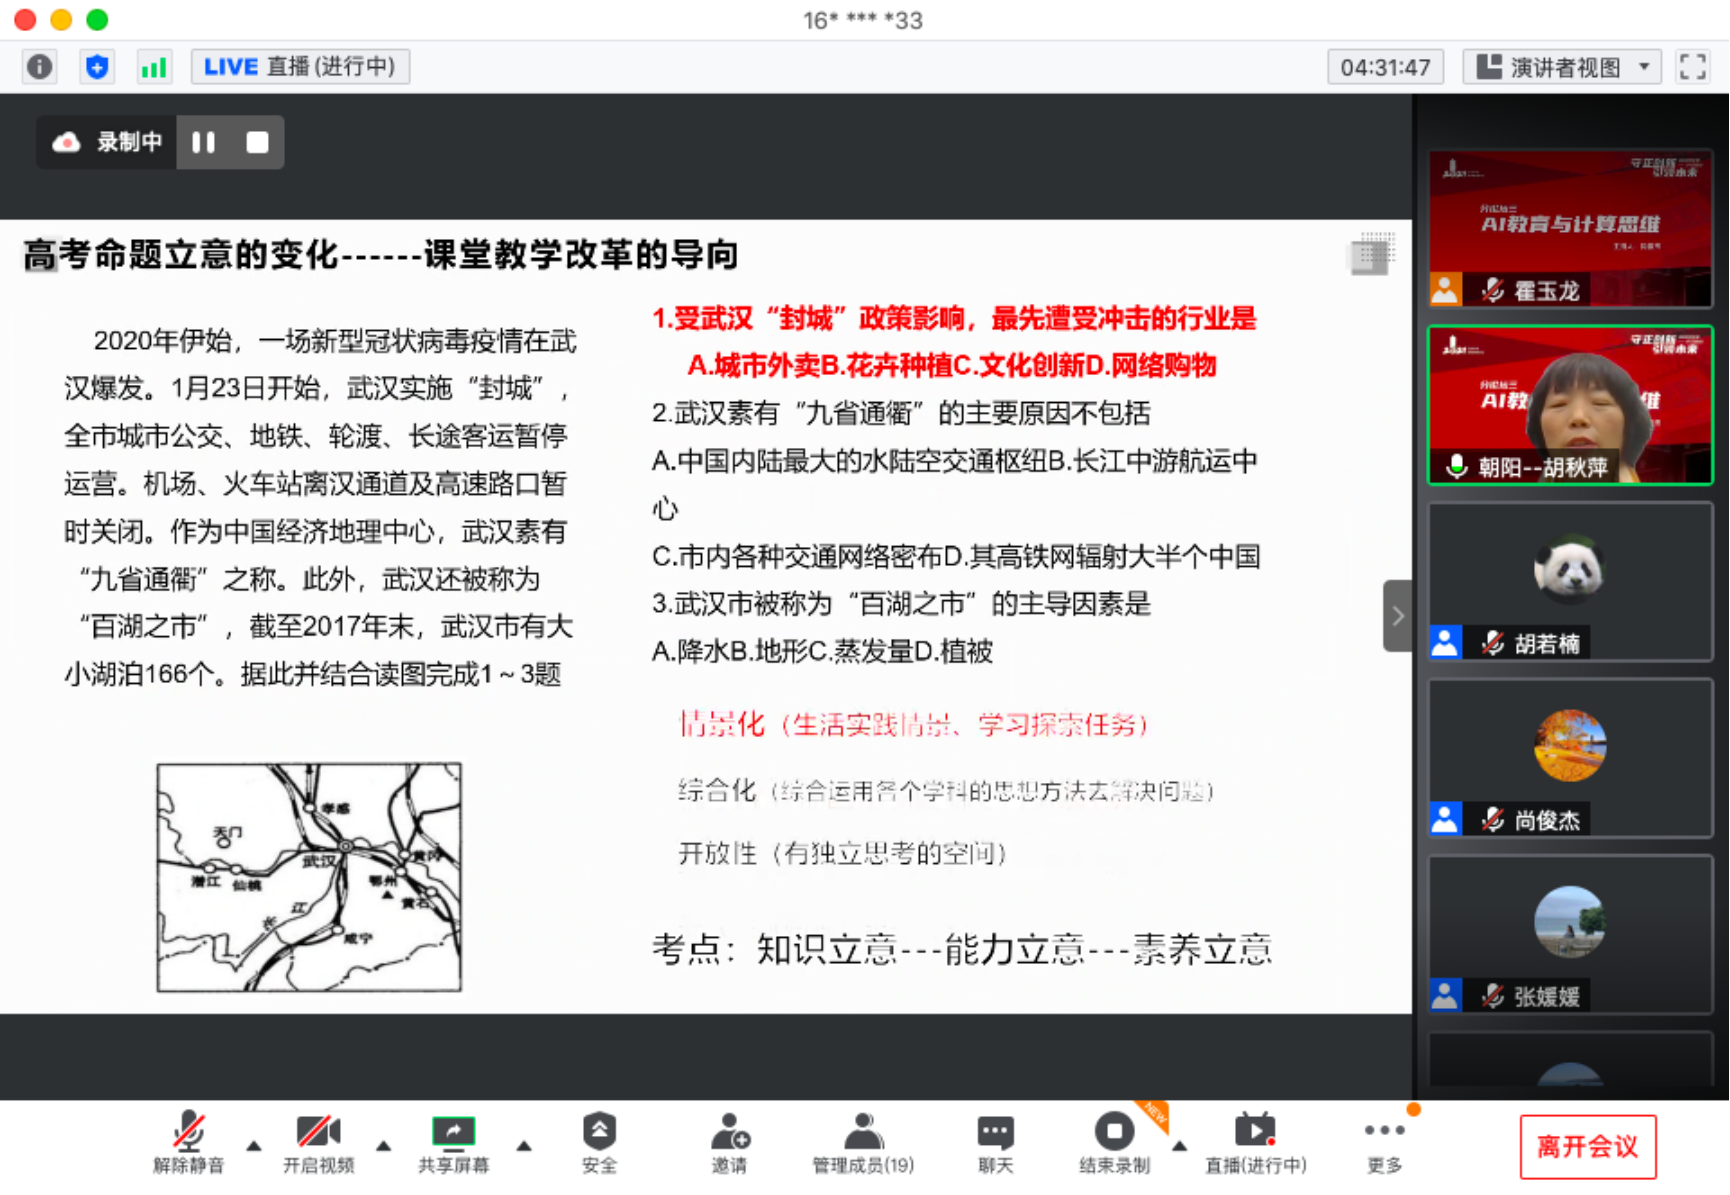Click the 离开会议 leave meeting button
The height and width of the screenshot is (1195, 1730).
coord(1587,1147)
